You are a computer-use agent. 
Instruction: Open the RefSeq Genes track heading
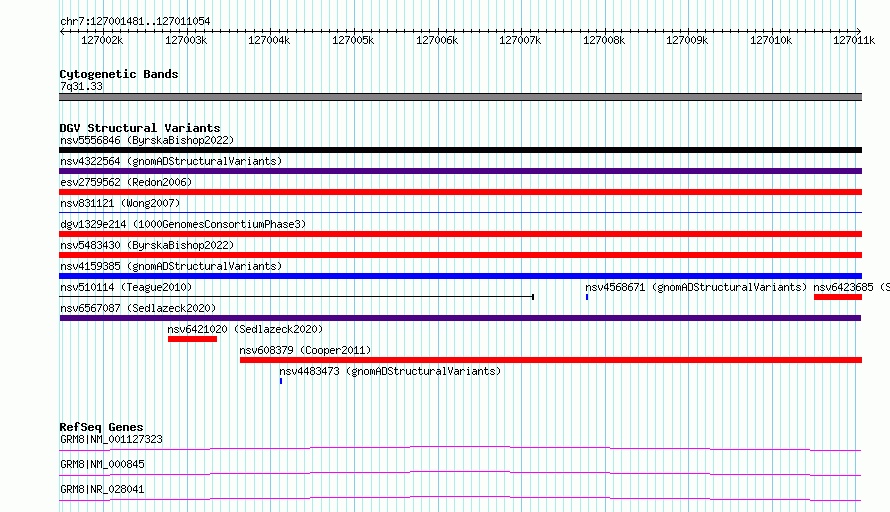101,427
